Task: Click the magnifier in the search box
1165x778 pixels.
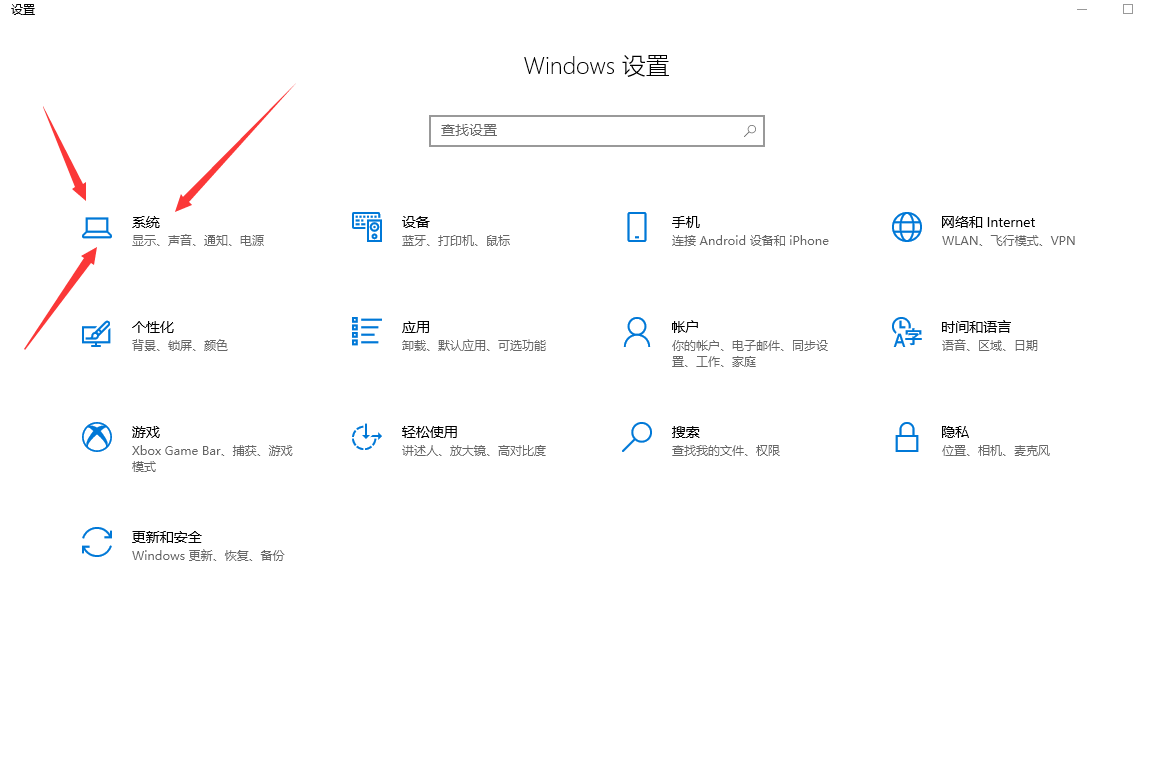Action: 750,131
